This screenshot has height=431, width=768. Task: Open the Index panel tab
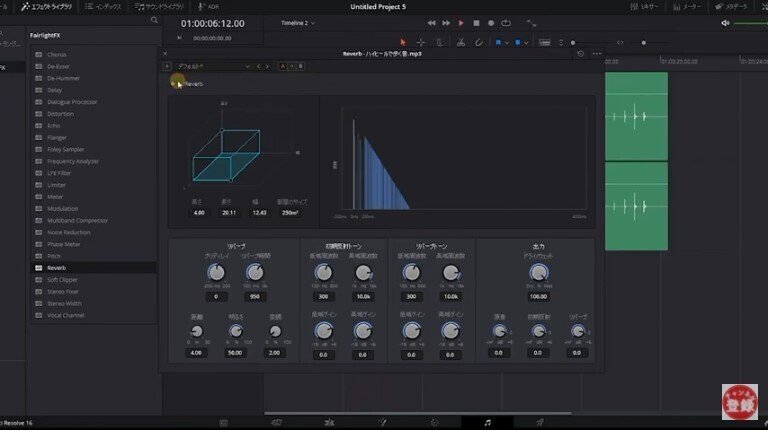(103, 6)
